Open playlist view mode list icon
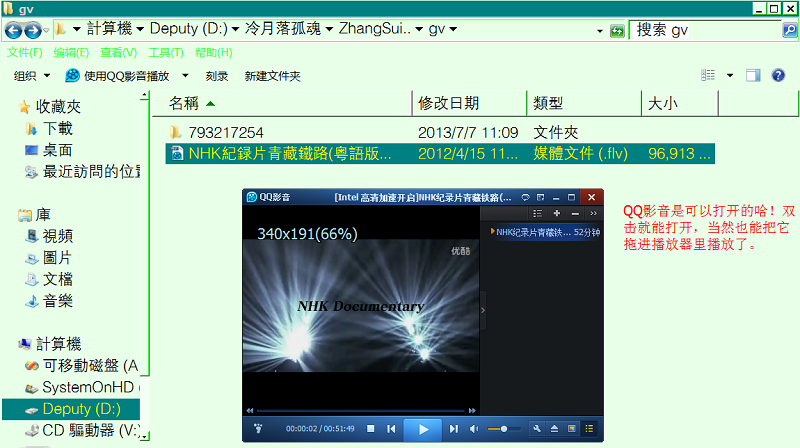 537,213
